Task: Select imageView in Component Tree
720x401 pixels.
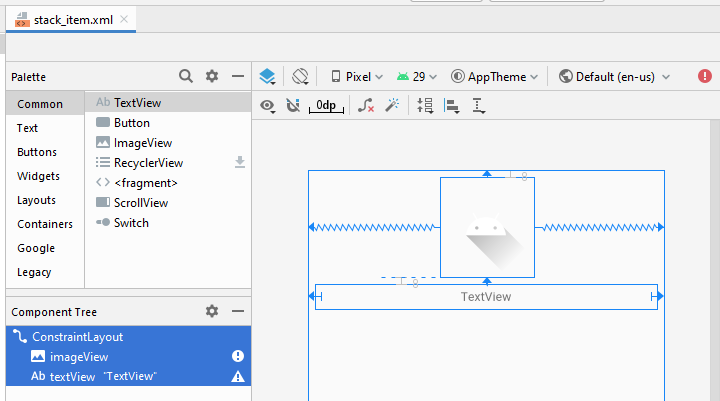Action: tap(129, 356)
